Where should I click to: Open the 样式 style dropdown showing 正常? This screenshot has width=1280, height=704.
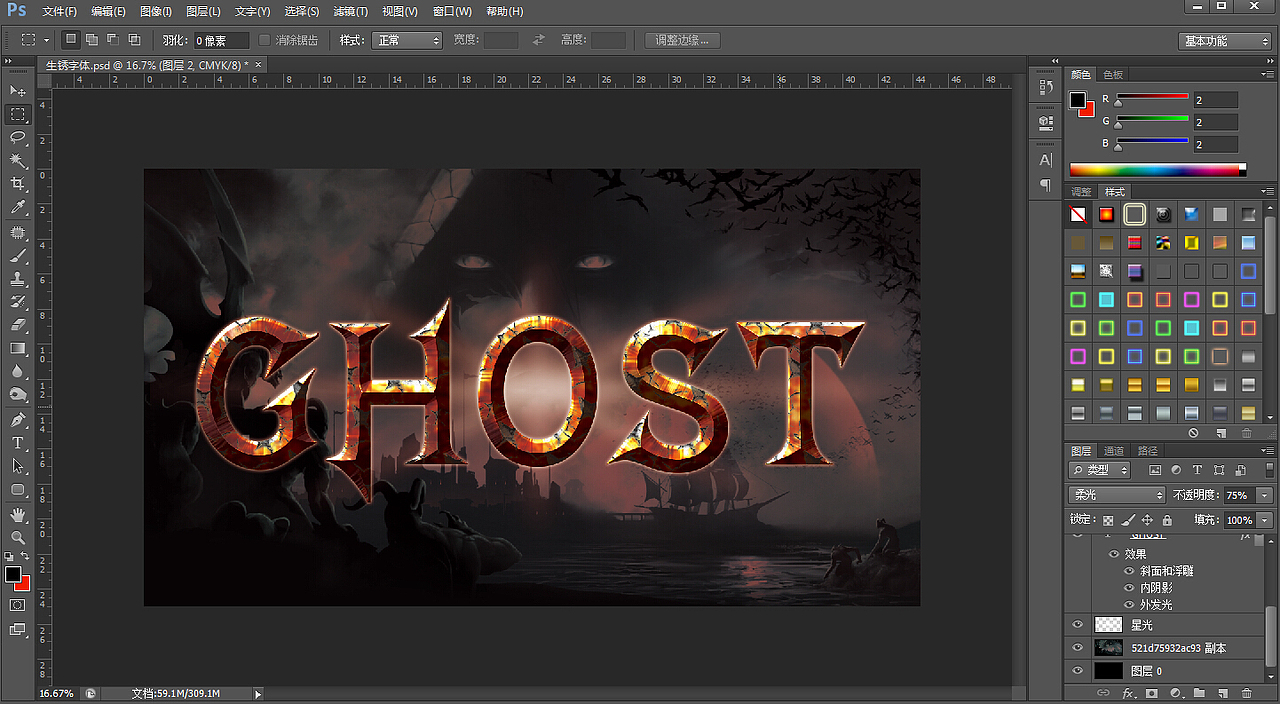(406, 40)
